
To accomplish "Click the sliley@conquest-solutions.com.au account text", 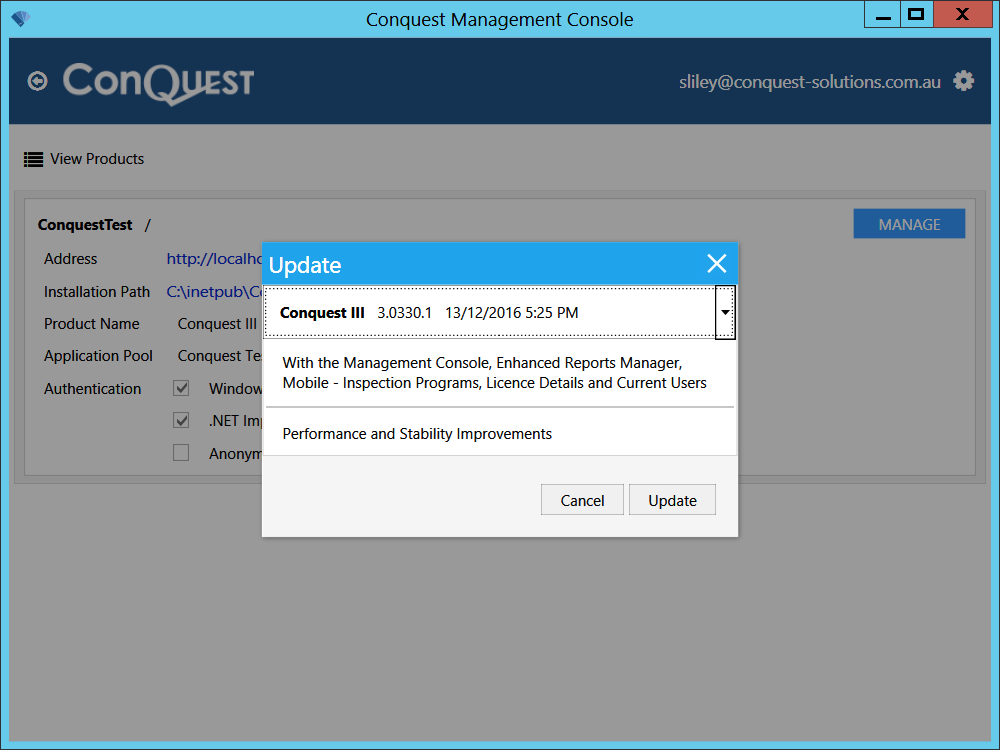I will point(809,82).
